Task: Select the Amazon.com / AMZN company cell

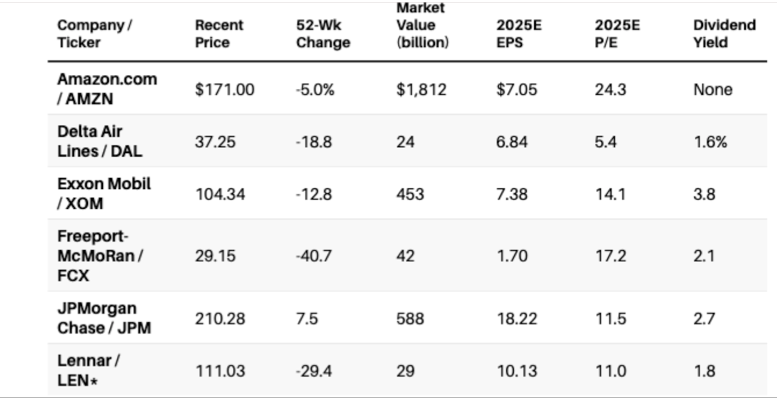Action: coord(107,89)
